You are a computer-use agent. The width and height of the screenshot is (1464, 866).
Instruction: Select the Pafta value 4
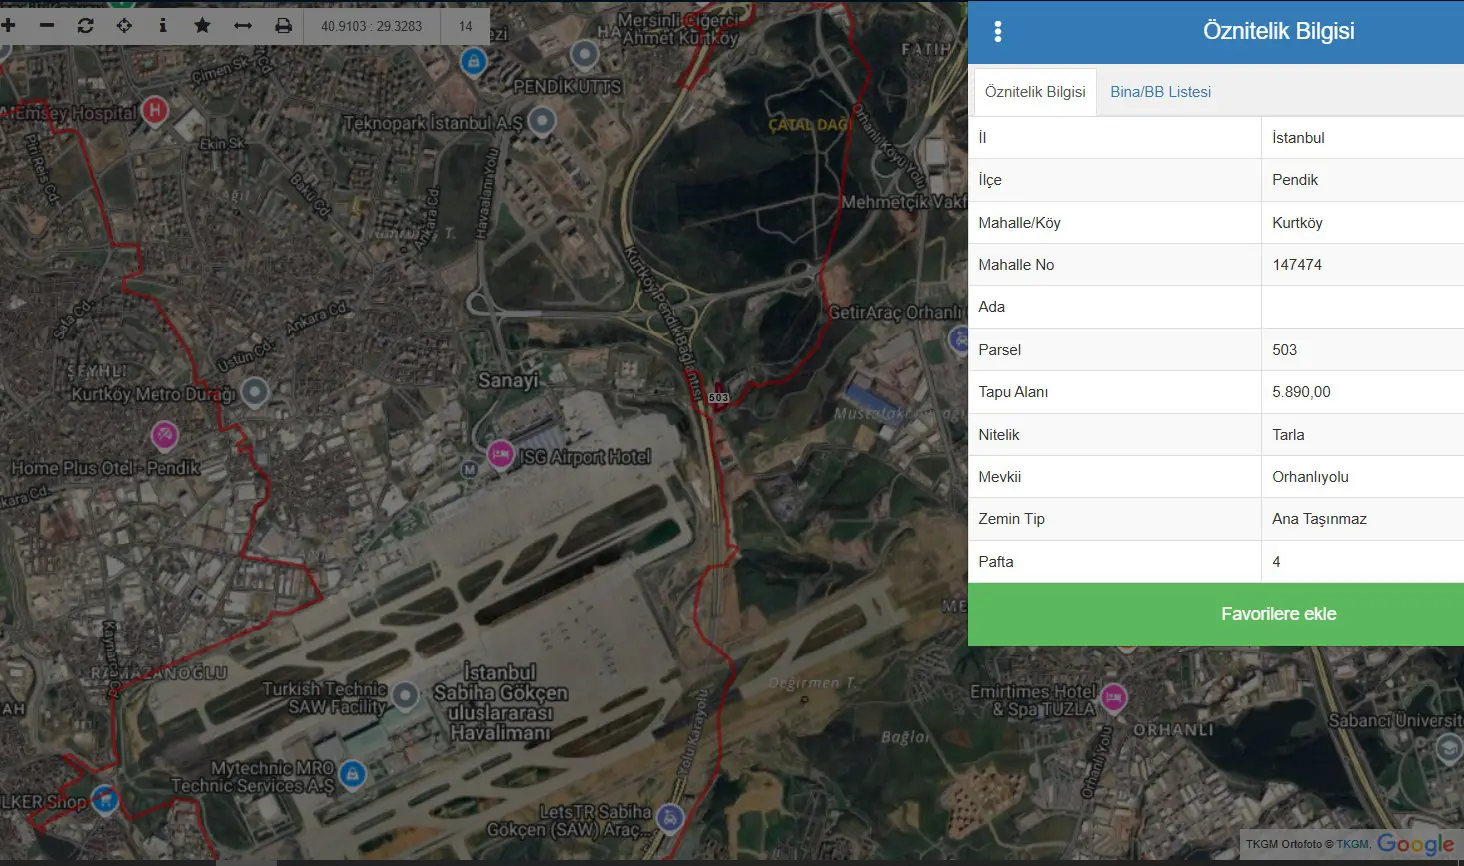[1362, 562]
